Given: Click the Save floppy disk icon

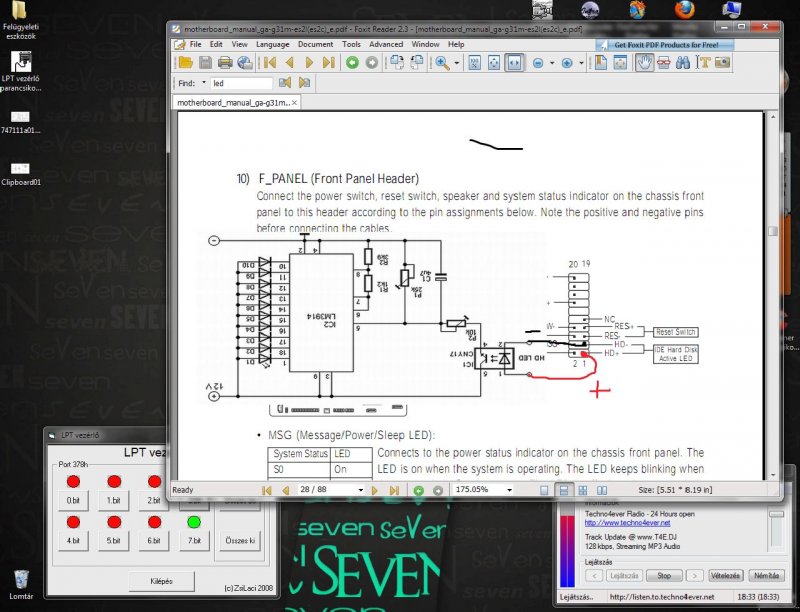Looking at the screenshot, I should pos(206,63).
